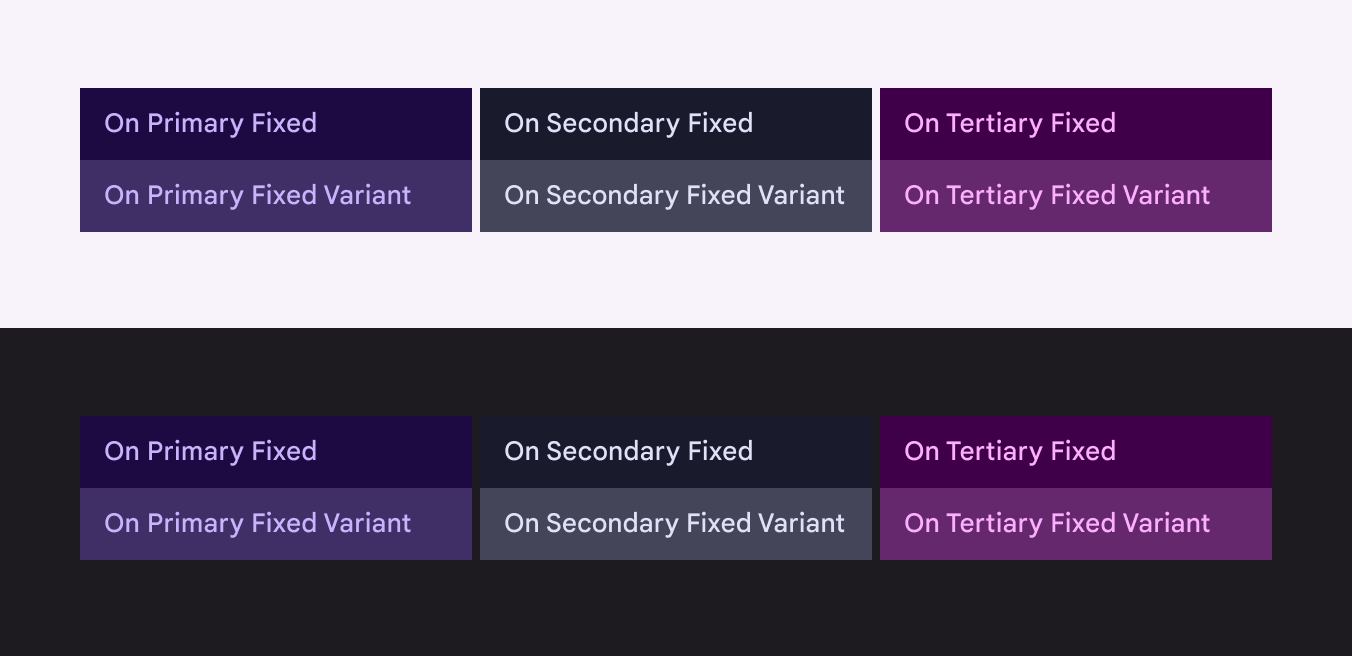Screen dimensions: 1352x656
Task: Choose On Secondary Fixed Variant swatch, light section
Action: coord(858,196)
